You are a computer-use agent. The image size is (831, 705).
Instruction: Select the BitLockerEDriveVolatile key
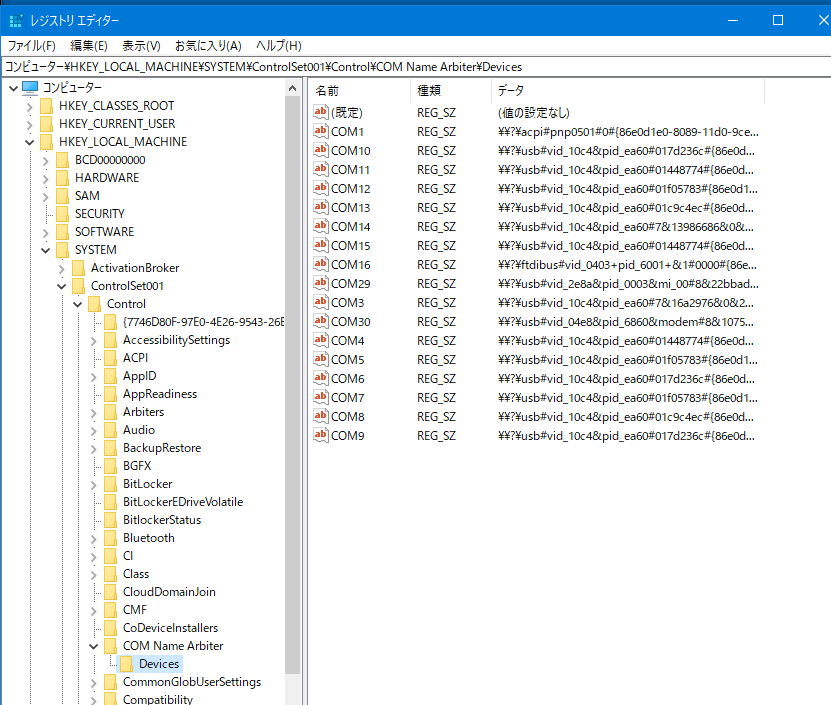pos(183,501)
